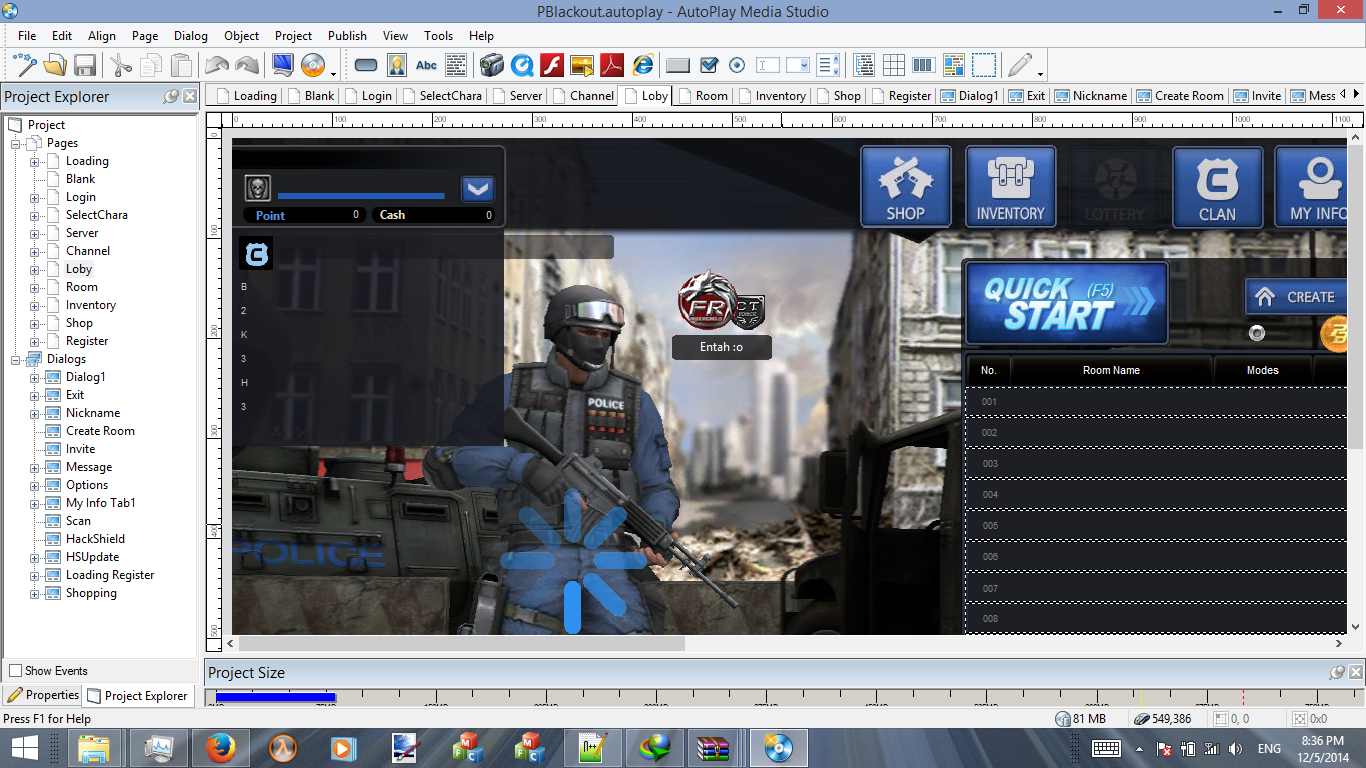Expand the Options dialog node
This screenshot has width=1366, height=768.
(35, 485)
